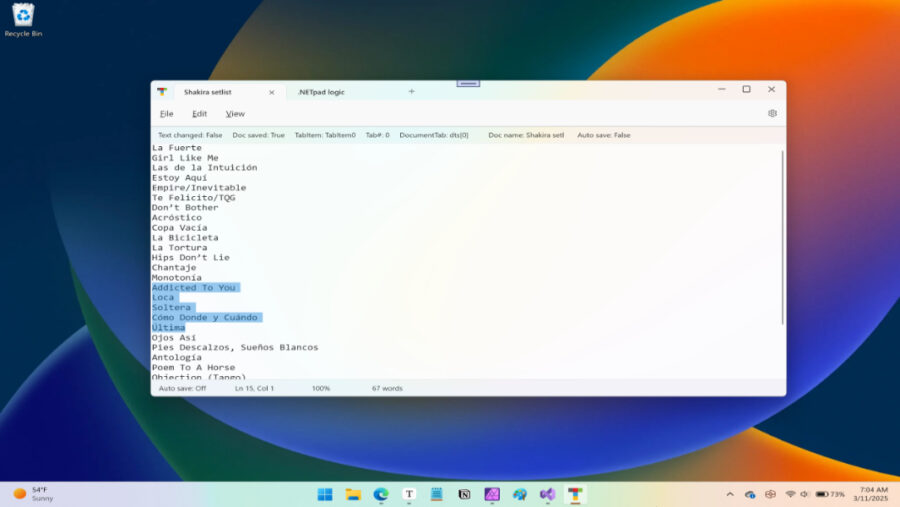Close the Shakira setlist tab
This screenshot has height=507, width=900.
271,92
